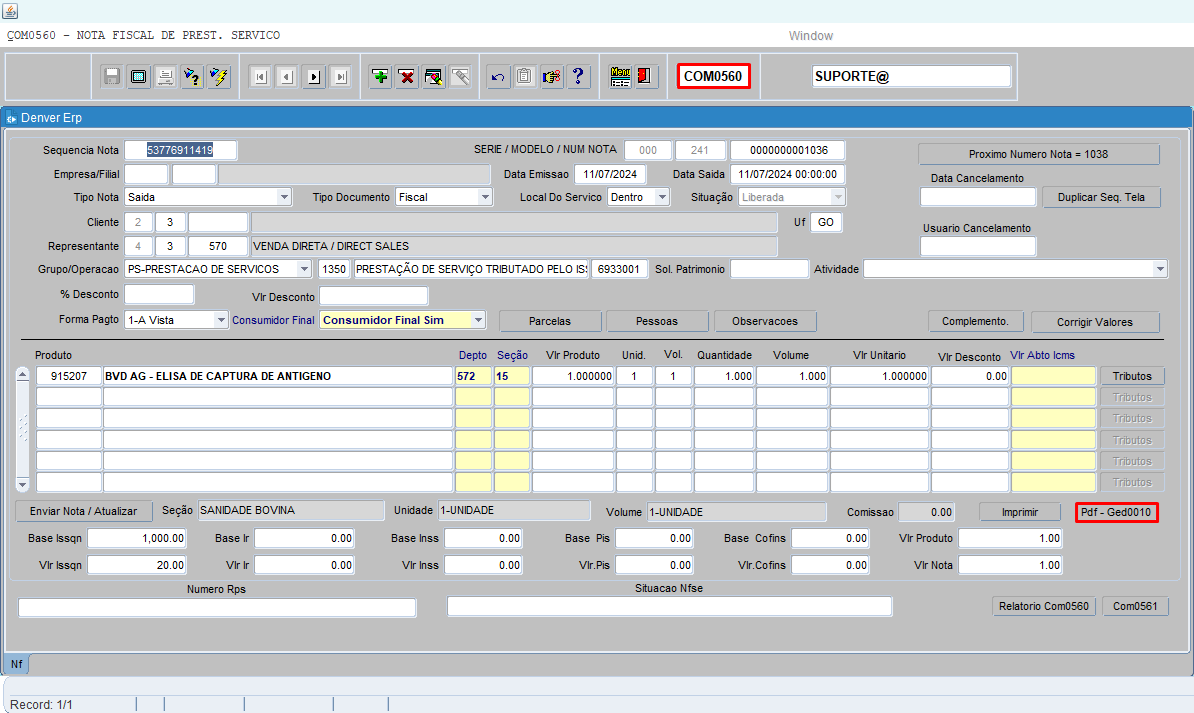Go to the first record
The image size is (1194, 713).
[x=260, y=76]
